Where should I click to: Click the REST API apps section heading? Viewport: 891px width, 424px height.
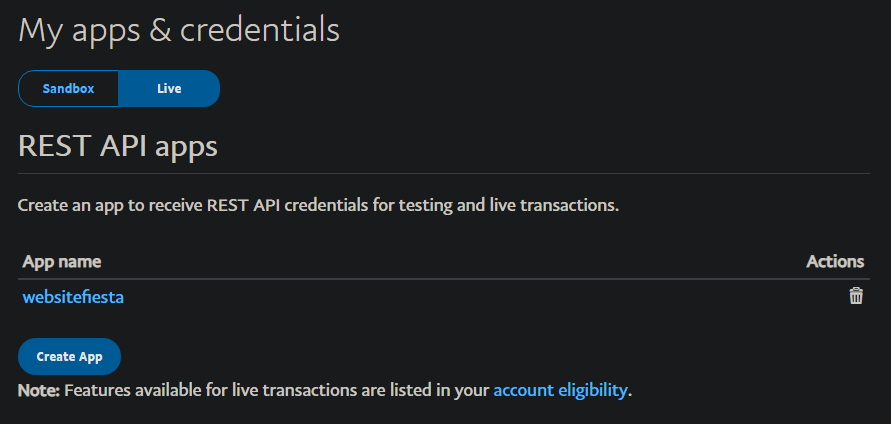pos(118,147)
